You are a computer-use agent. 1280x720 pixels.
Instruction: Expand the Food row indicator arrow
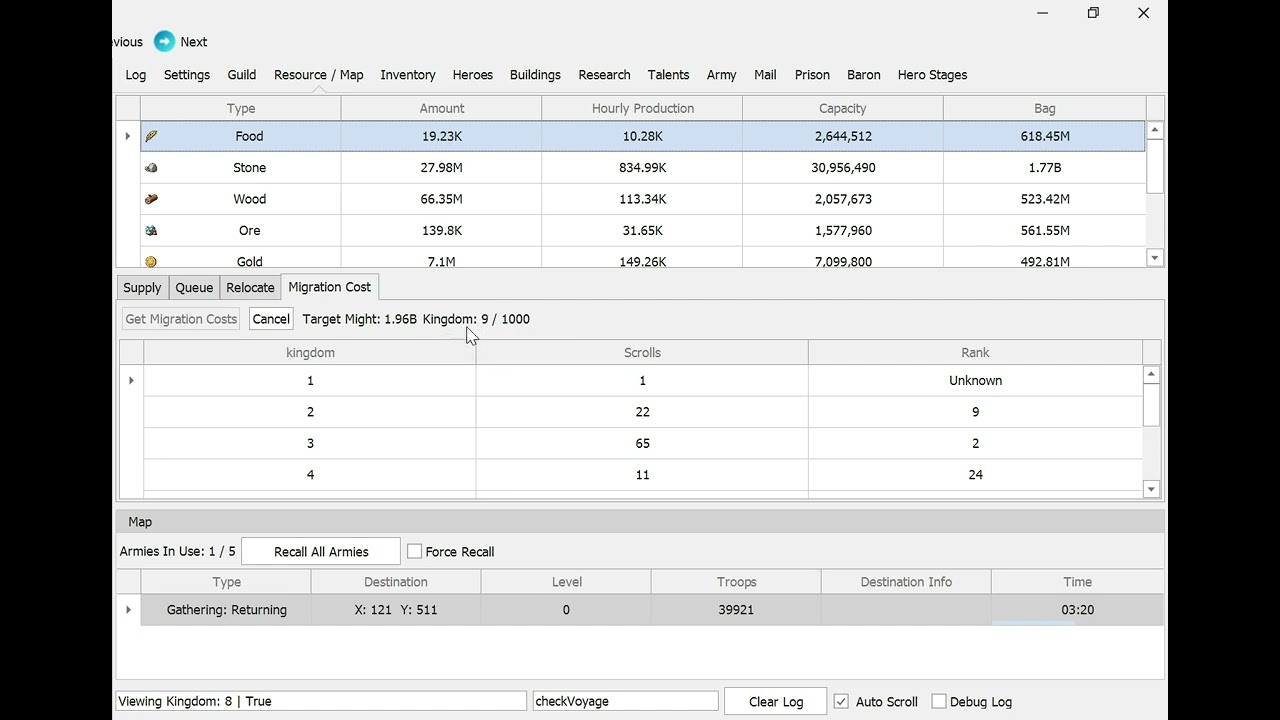(128, 136)
